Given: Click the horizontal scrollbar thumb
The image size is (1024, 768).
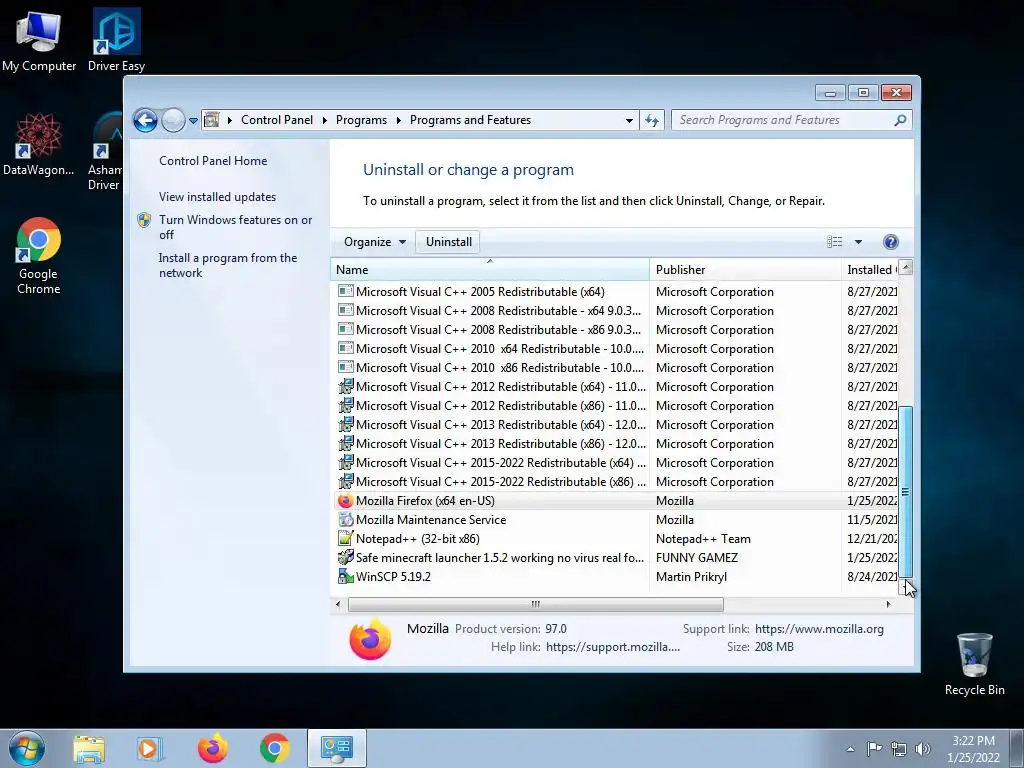Looking at the screenshot, I should (x=536, y=605).
